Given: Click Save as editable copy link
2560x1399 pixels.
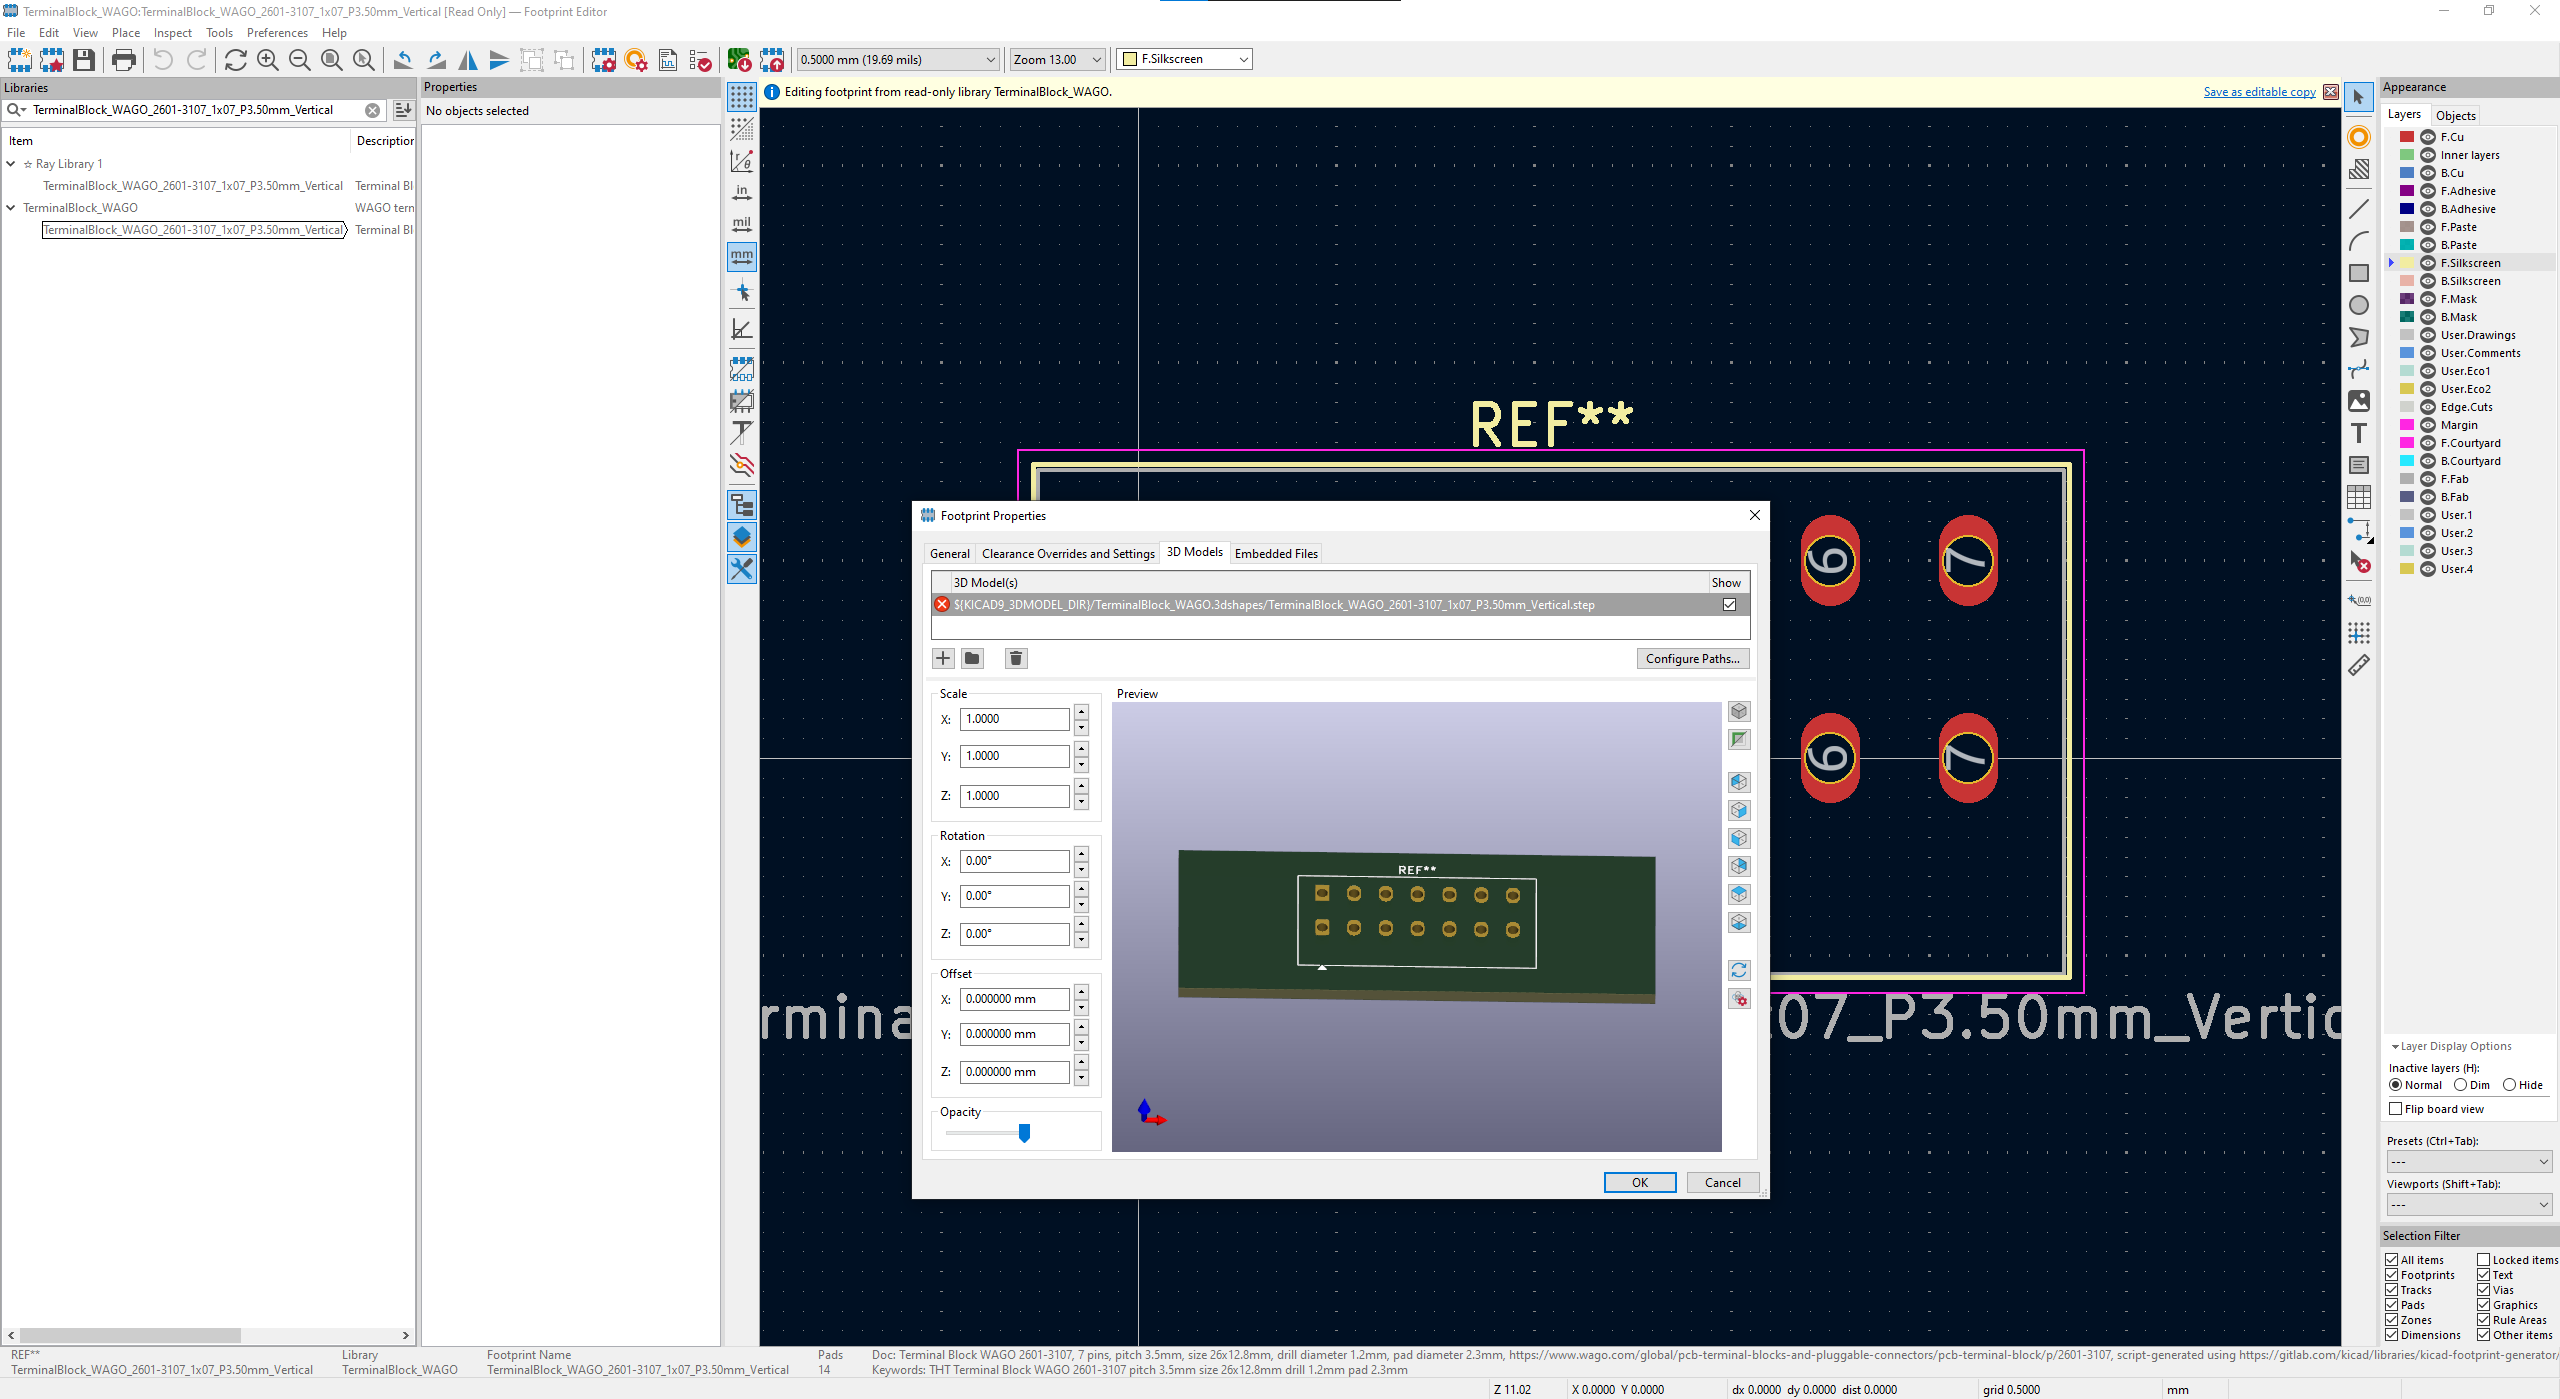Looking at the screenshot, I should click(2259, 92).
